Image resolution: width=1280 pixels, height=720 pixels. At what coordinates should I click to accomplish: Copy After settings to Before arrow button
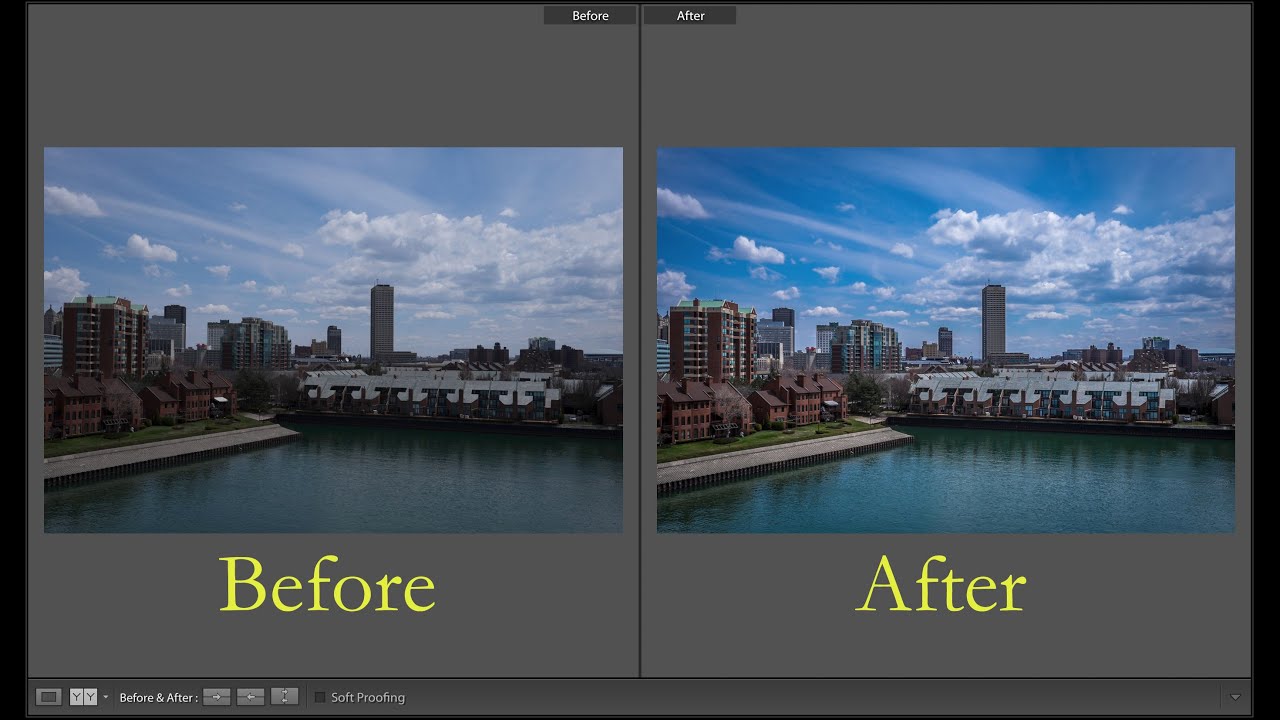click(x=251, y=697)
